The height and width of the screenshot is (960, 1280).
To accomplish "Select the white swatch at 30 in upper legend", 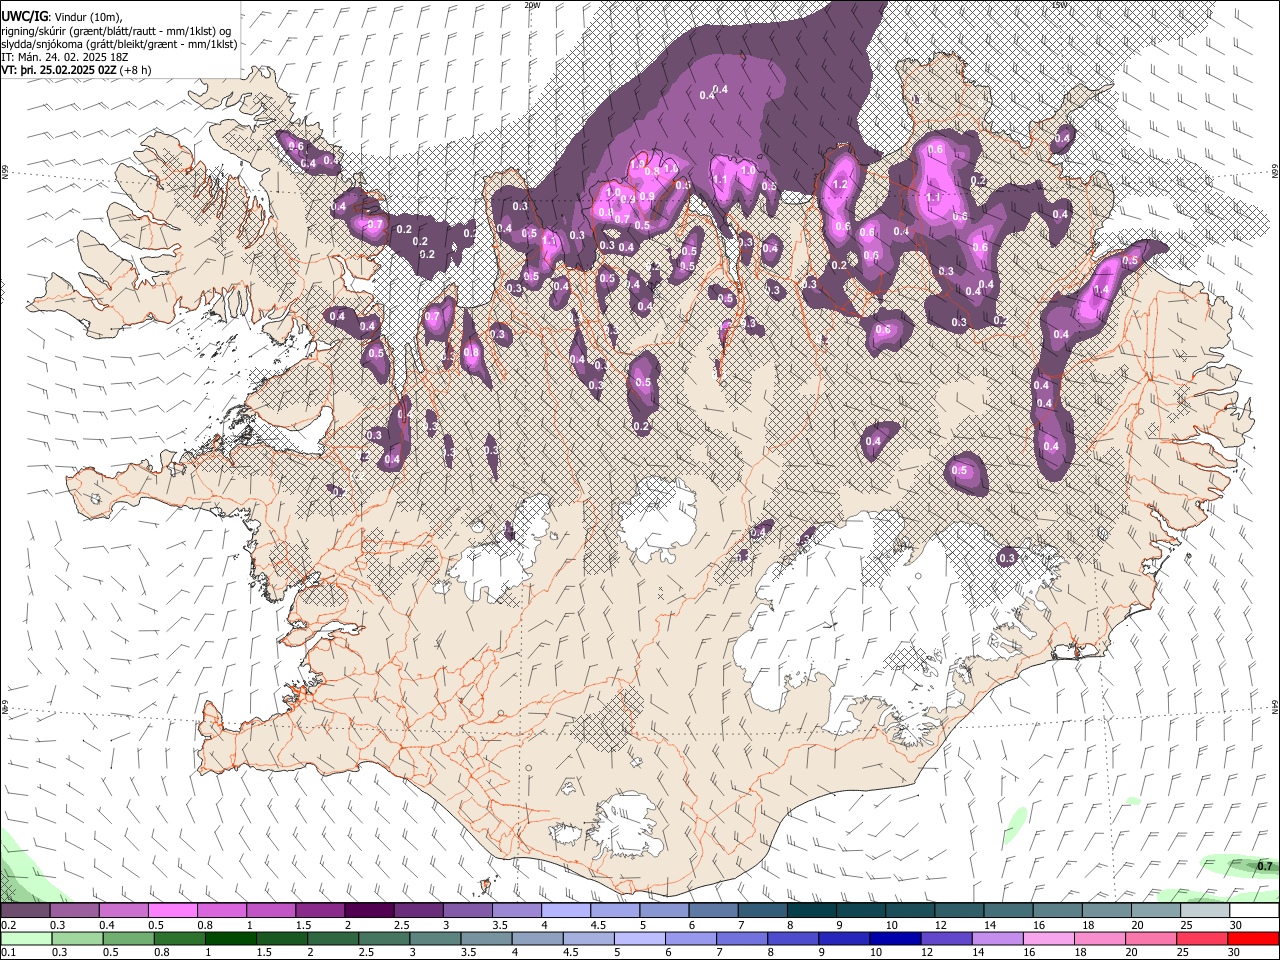I will pyautogui.click(x=1255, y=911).
